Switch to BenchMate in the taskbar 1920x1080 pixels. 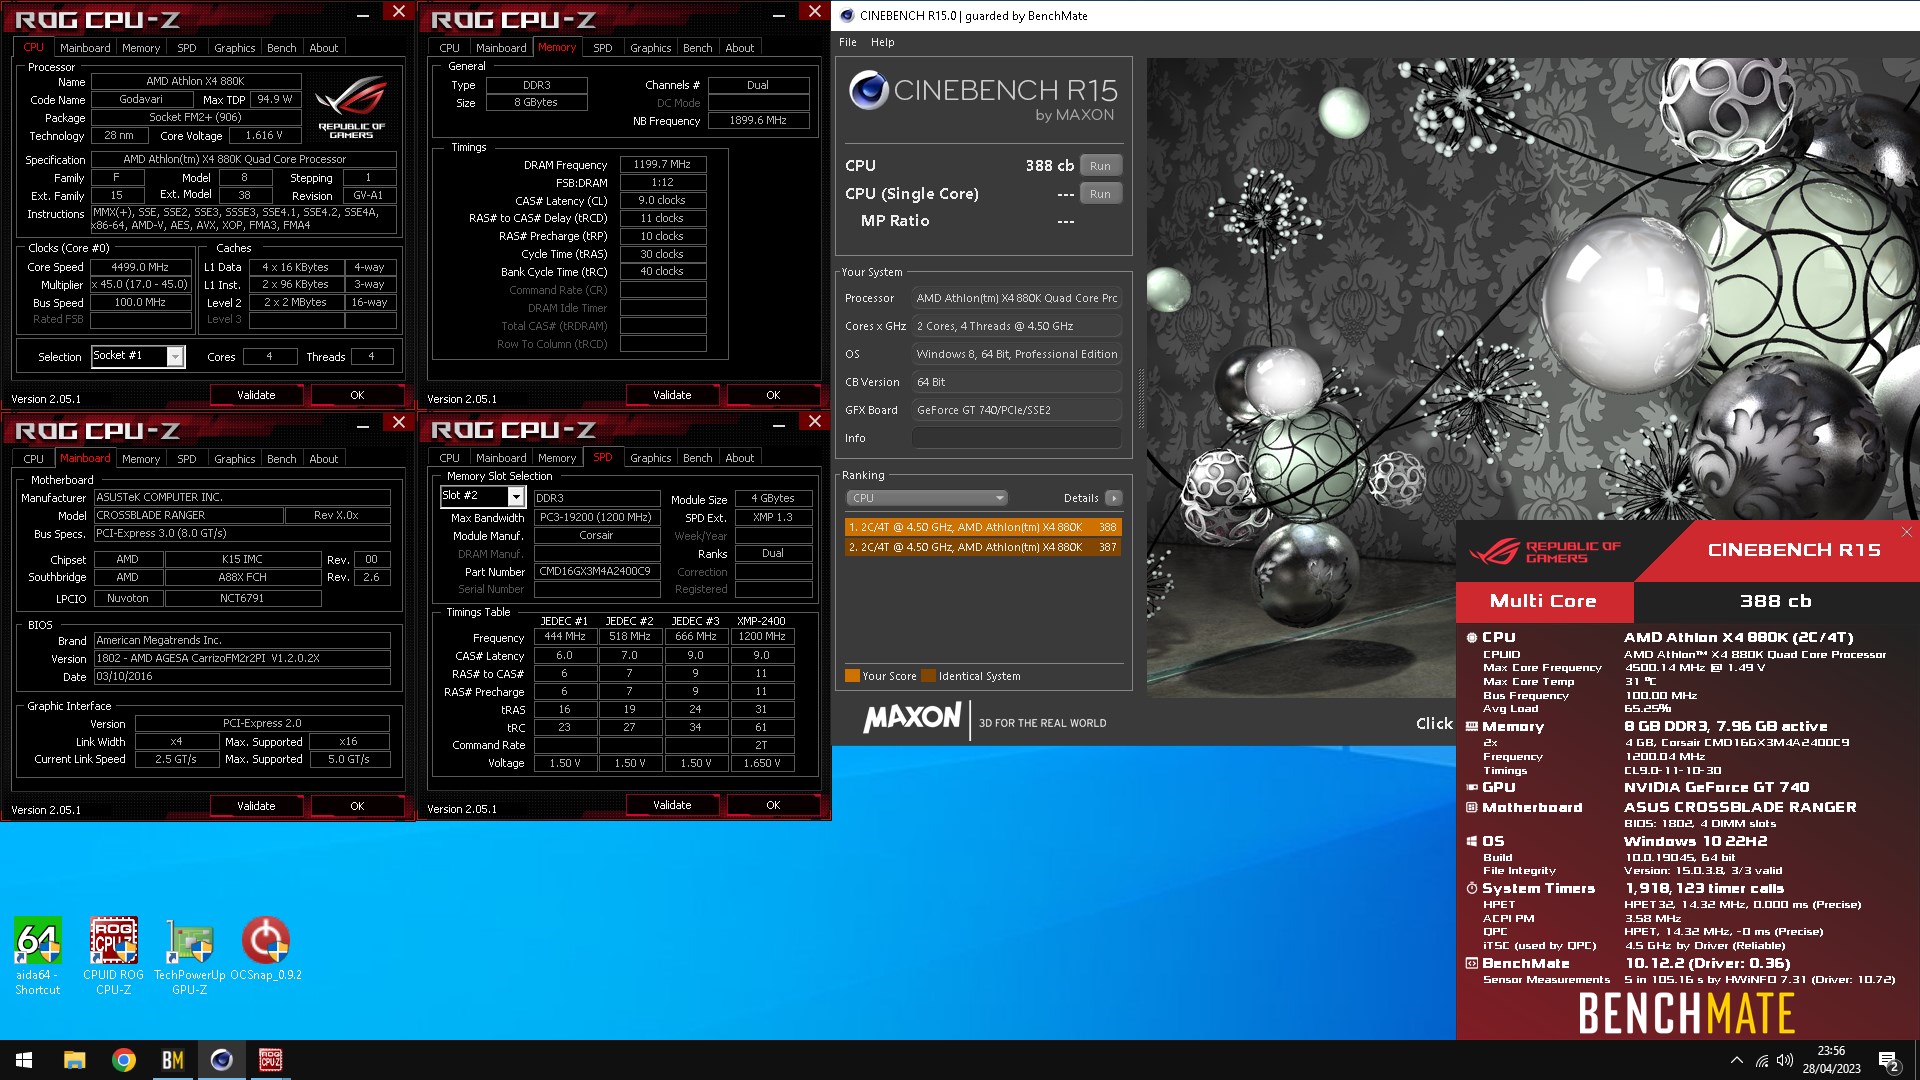pos(173,1060)
